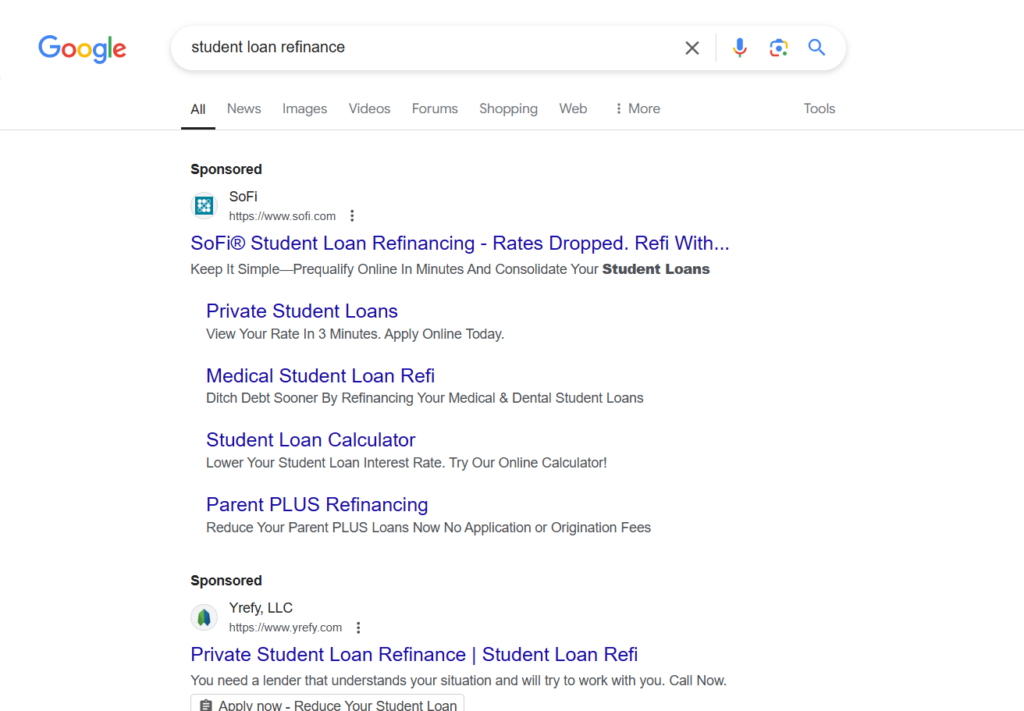Click the Yrefy, LLC advertiser name
Screen dimensions: 1024x711
click(261, 608)
